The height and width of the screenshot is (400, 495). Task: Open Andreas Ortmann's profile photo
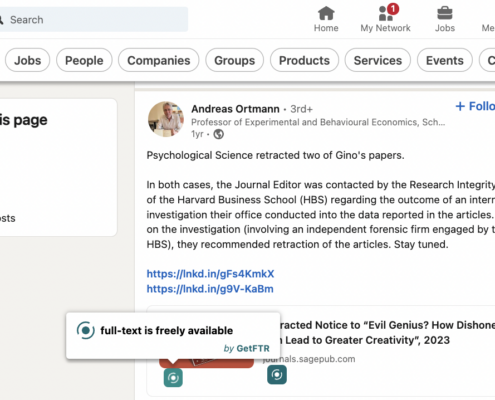pos(166,119)
